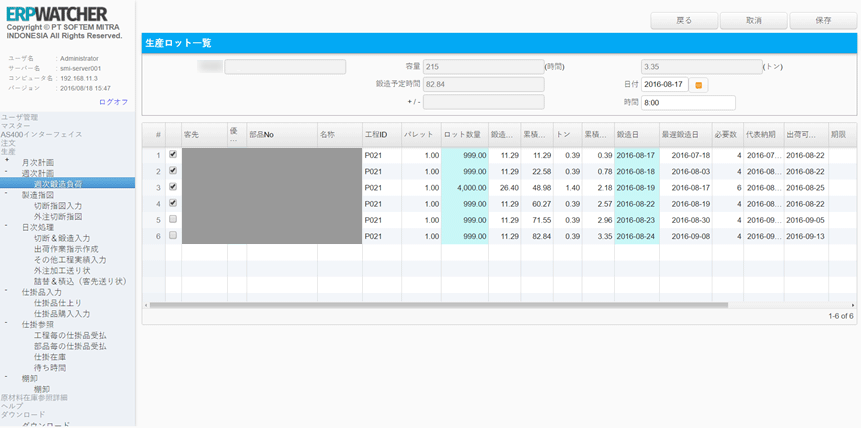Open 工程毎の仕掛品受払 in the sidebar
This screenshot has width=861, height=428.
[x=70, y=335]
